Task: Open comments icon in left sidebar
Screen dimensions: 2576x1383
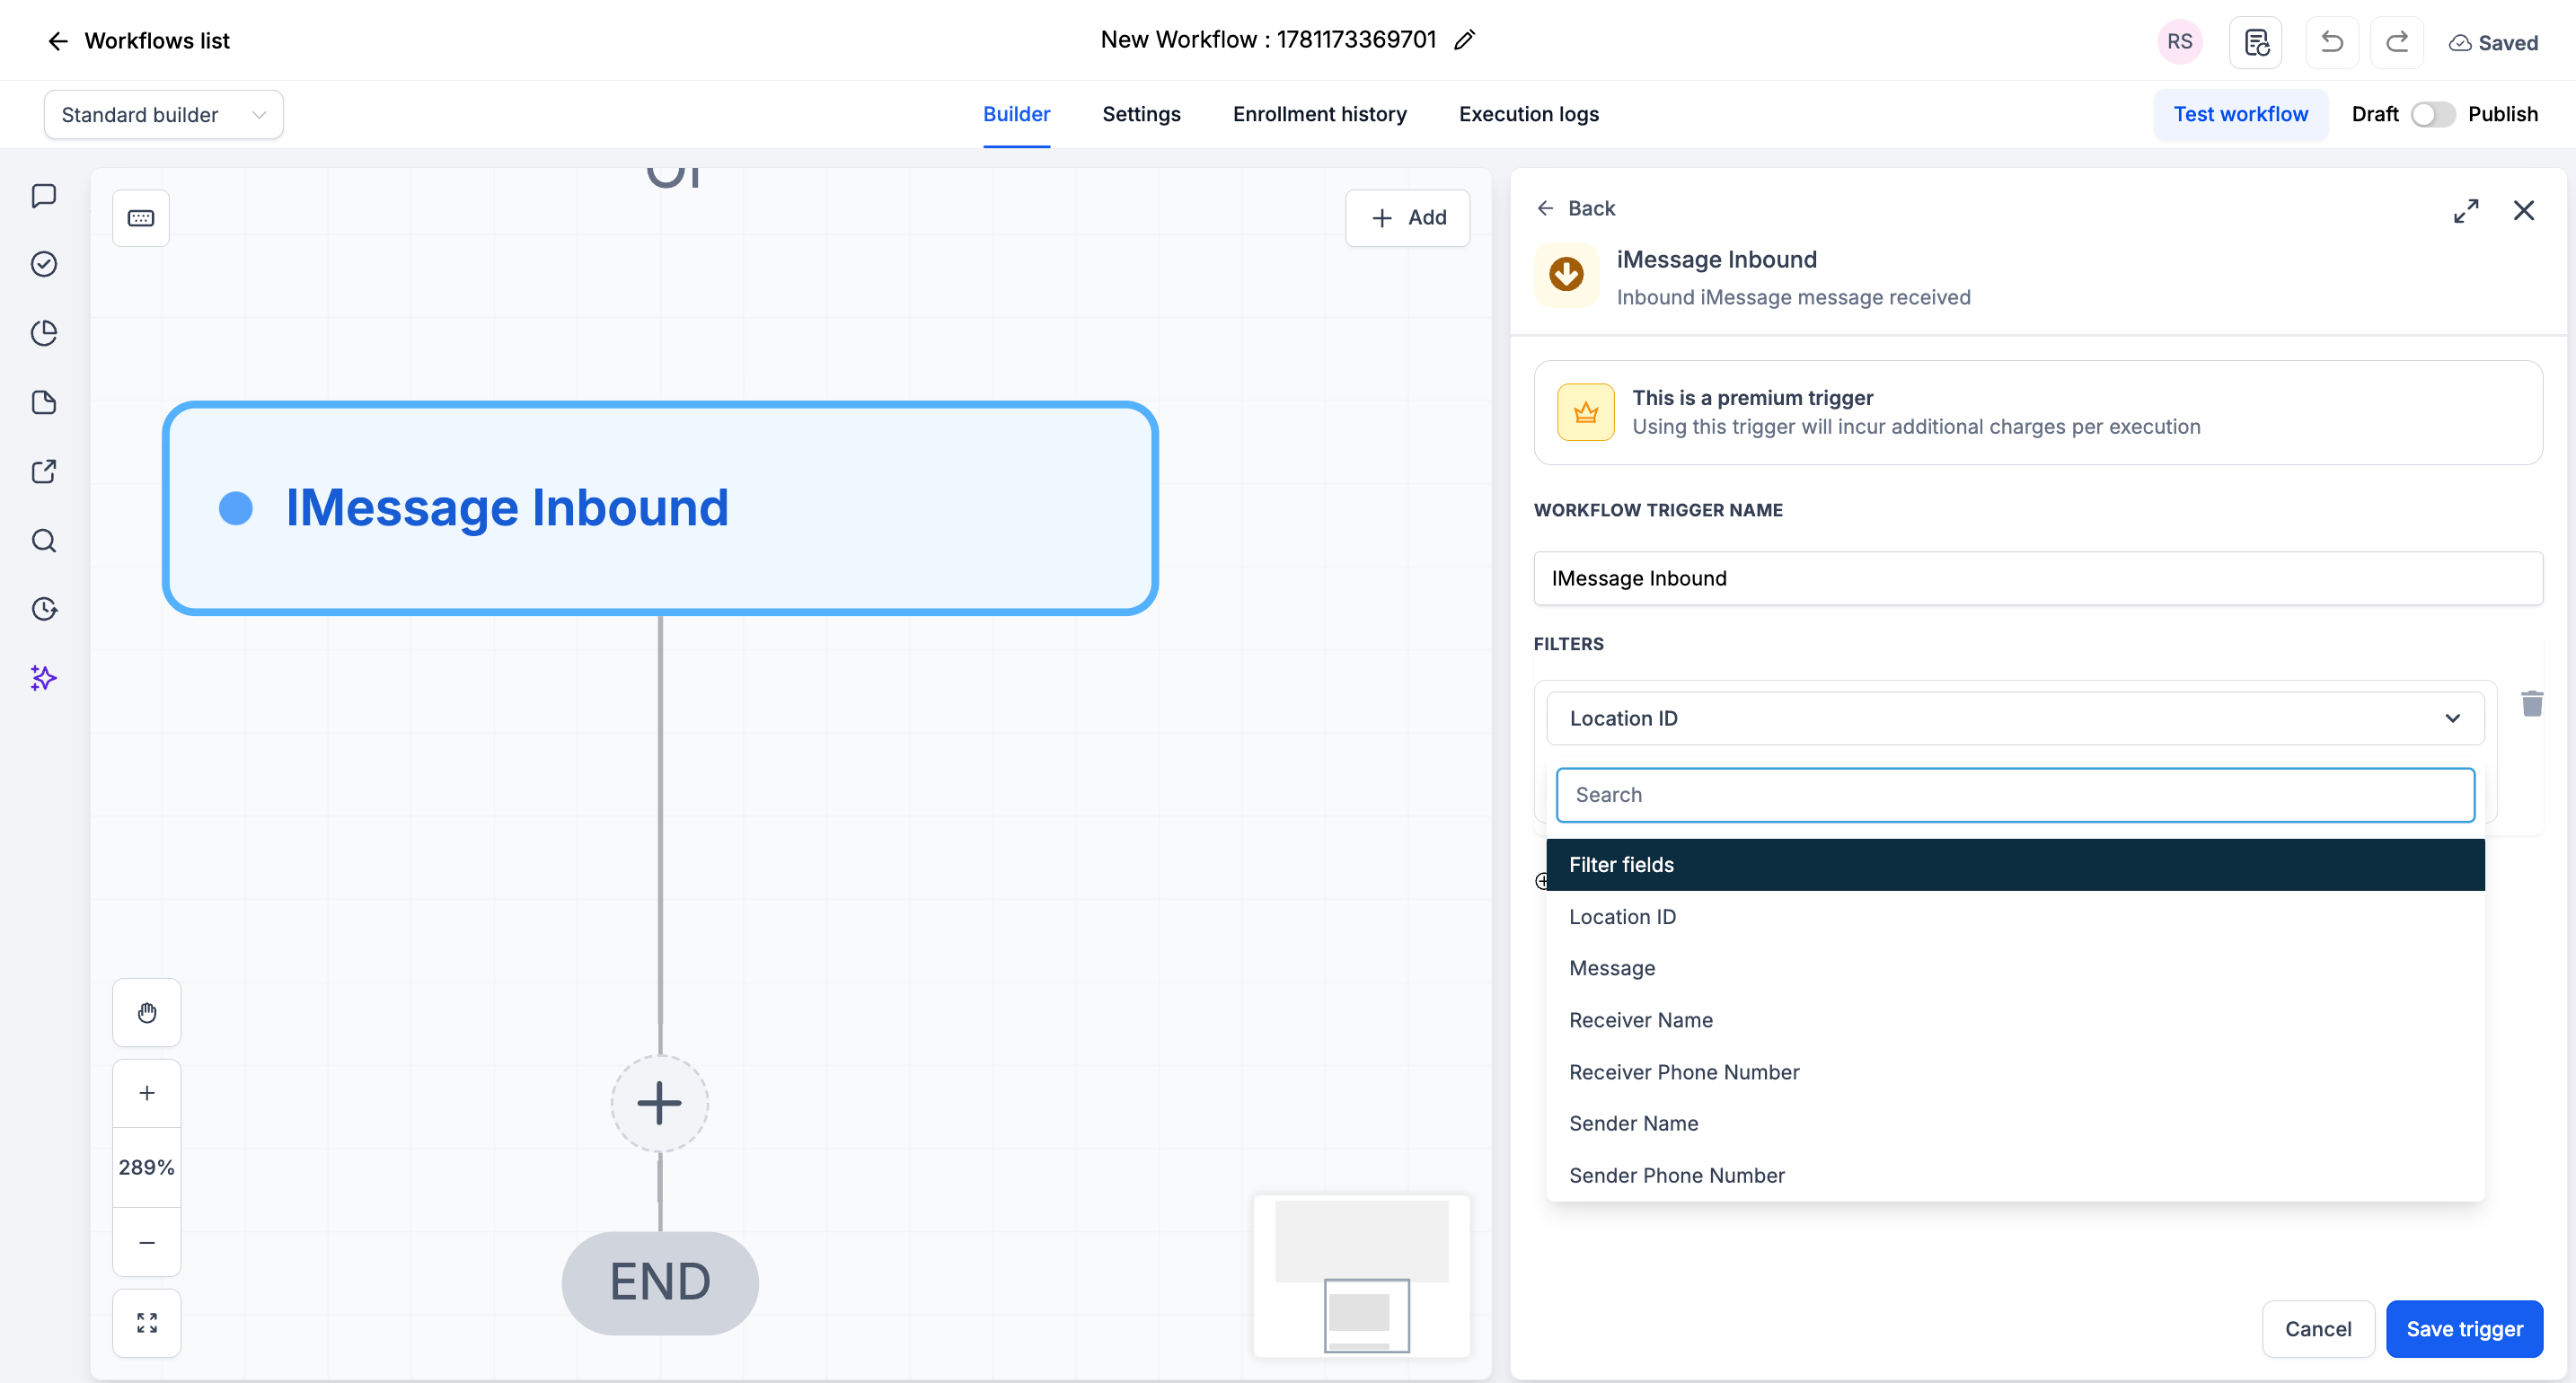Action: click(44, 195)
